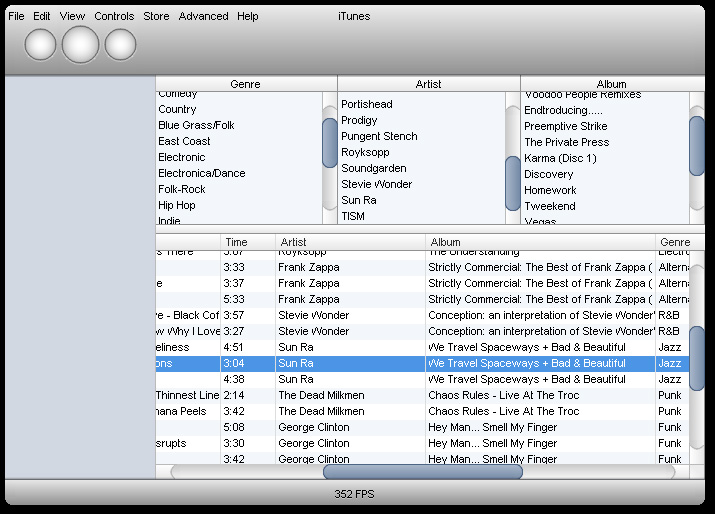715x514 pixels.
Task: Sort tracks by Artist column header in track table
Action: 350,242
